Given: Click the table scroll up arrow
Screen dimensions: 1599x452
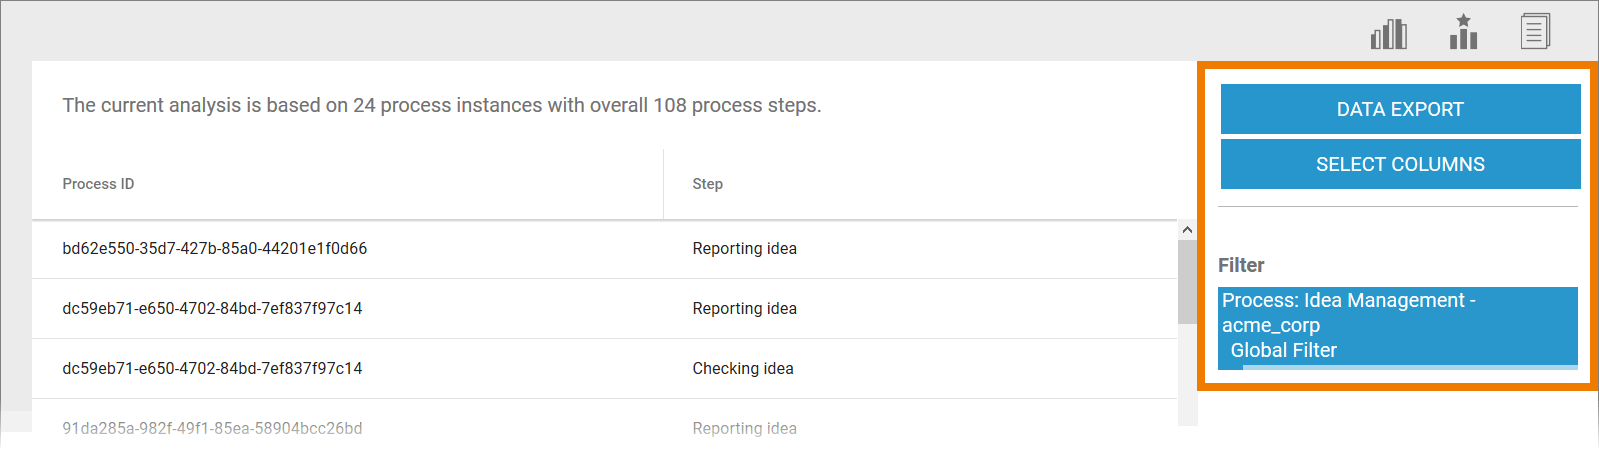Looking at the screenshot, I should pyautogui.click(x=1187, y=230).
